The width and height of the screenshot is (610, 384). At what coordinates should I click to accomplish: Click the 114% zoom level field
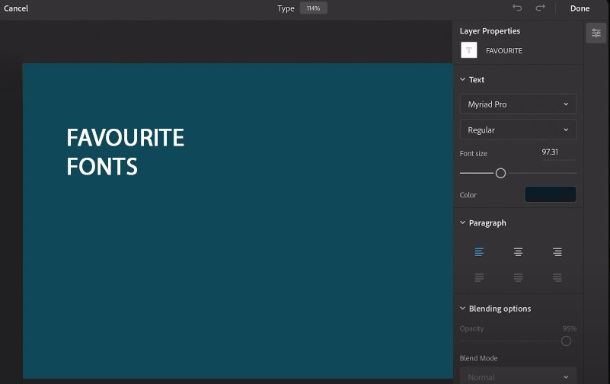313,8
